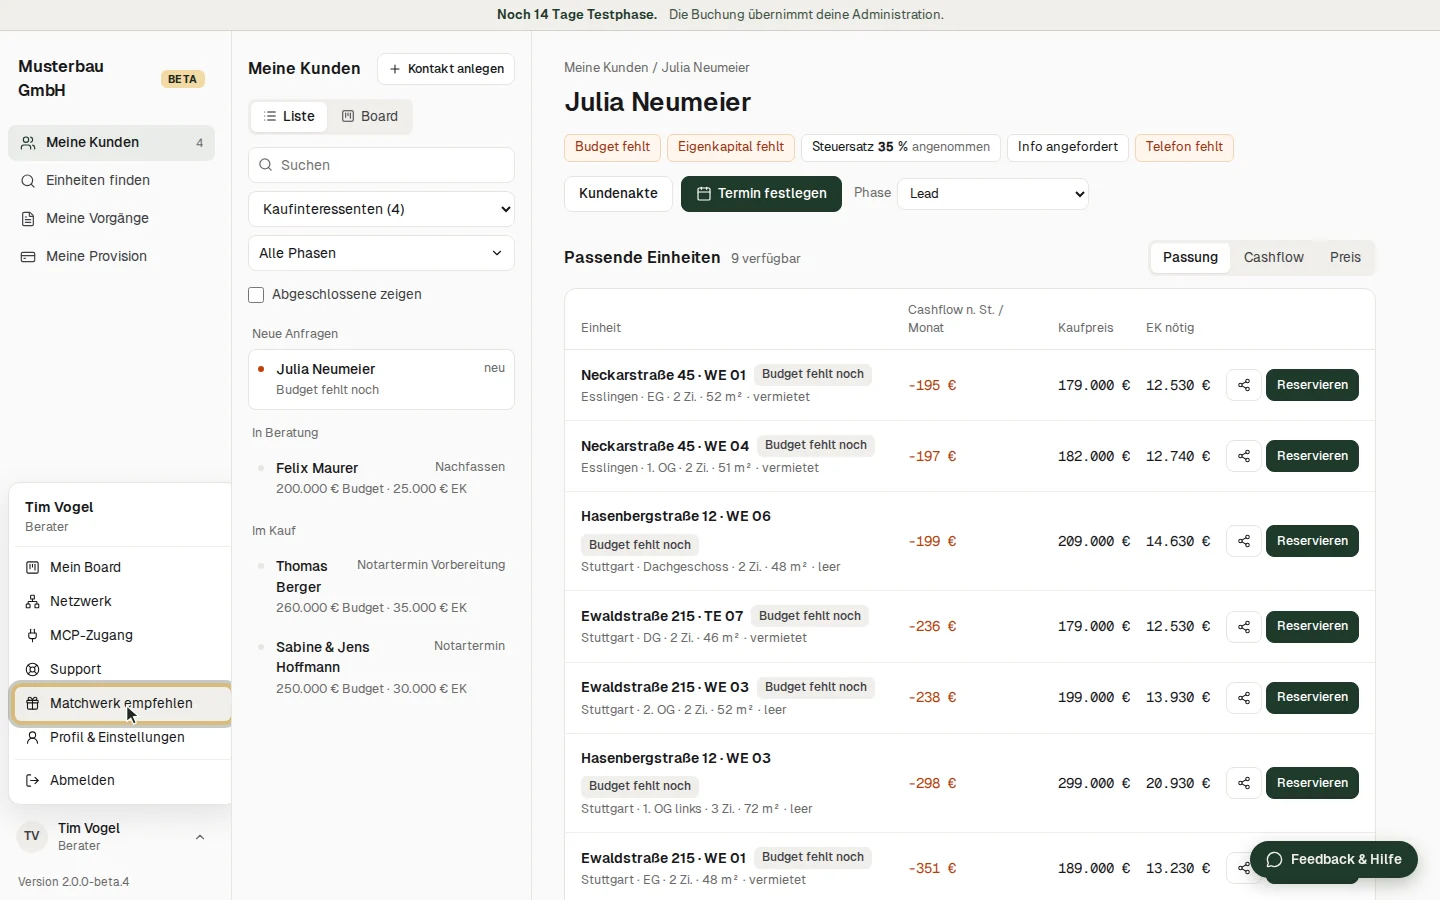Reserve Hasenbergstraße 12 WE 03
Image resolution: width=1440 pixels, height=900 pixels.
pos(1312,783)
